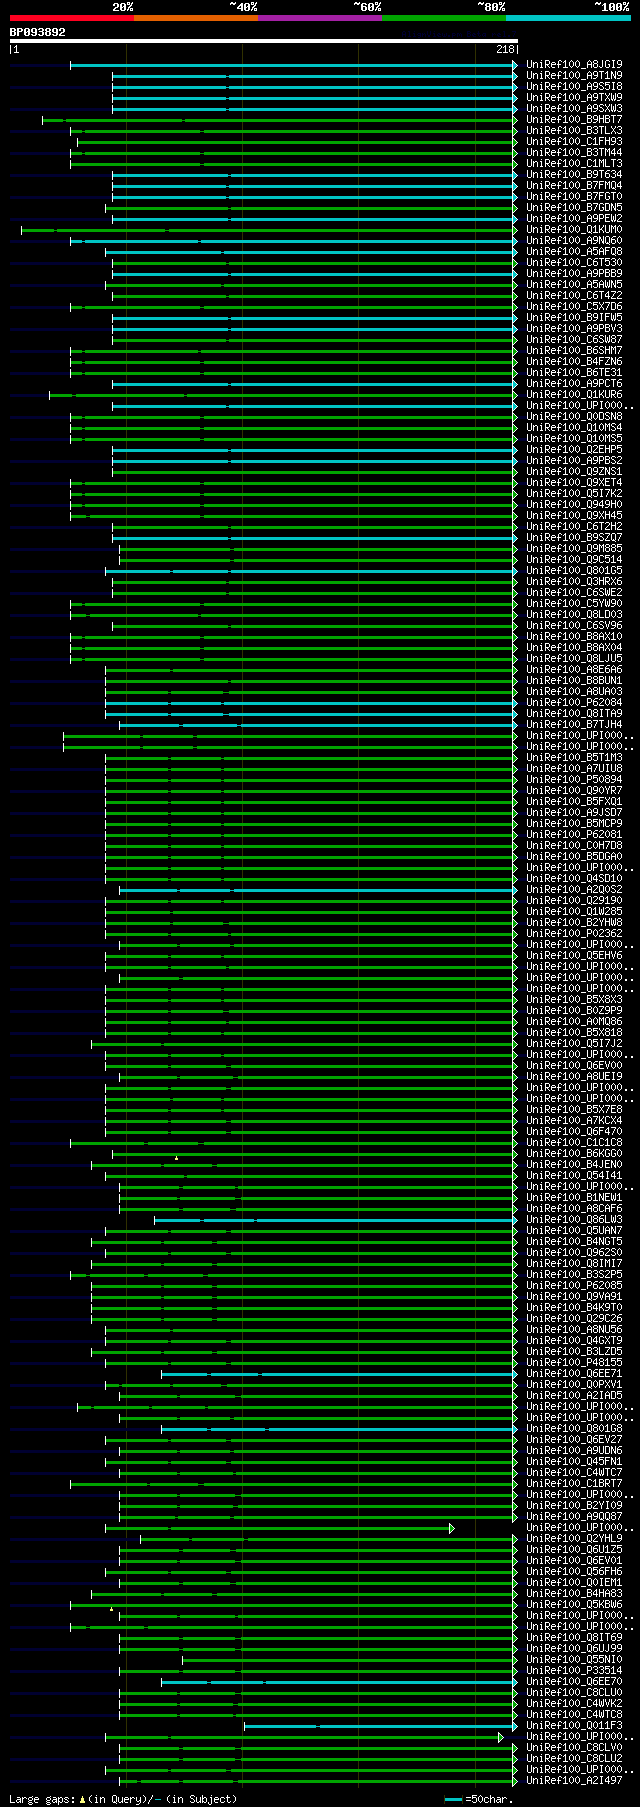Open hit UniRef100_A9T1N9
Viewport: 640px width, 1807px height.
coord(574,76)
